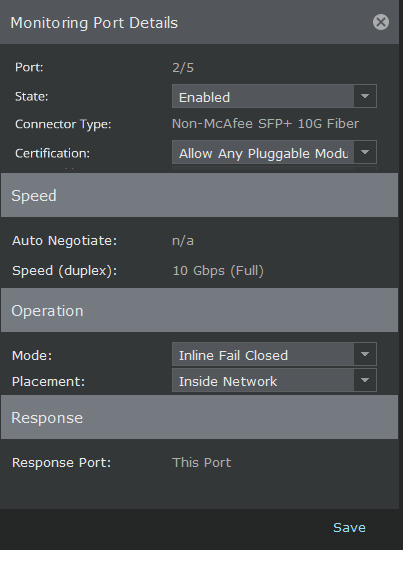This screenshot has width=403, height=570.
Task: Click the port value 2/5
Action: (x=183, y=68)
